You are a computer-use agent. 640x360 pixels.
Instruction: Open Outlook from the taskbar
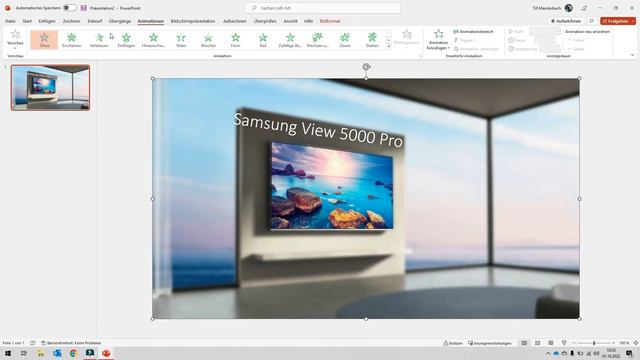click(57, 353)
